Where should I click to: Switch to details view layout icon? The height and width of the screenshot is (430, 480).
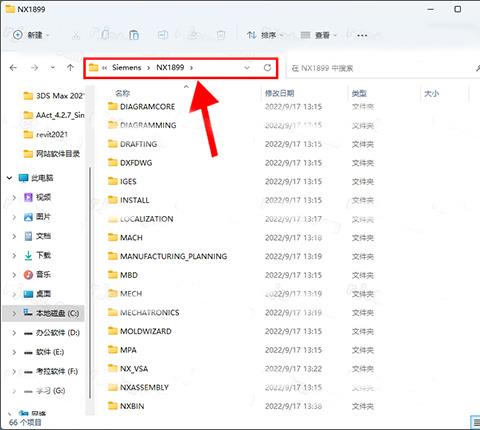pyautogui.click(x=475, y=423)
